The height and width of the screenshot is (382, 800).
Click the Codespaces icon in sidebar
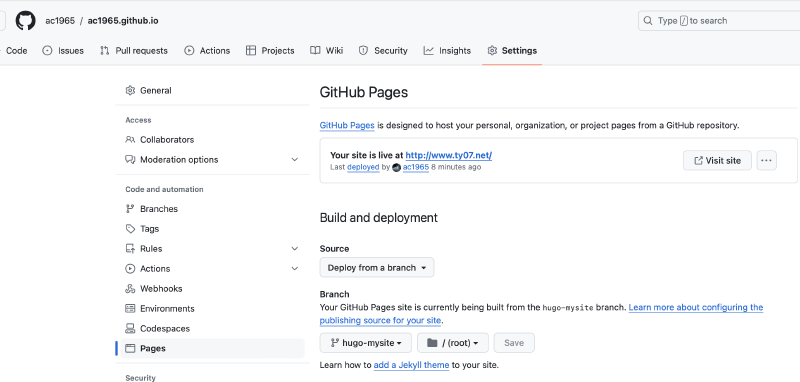point(130,328)
